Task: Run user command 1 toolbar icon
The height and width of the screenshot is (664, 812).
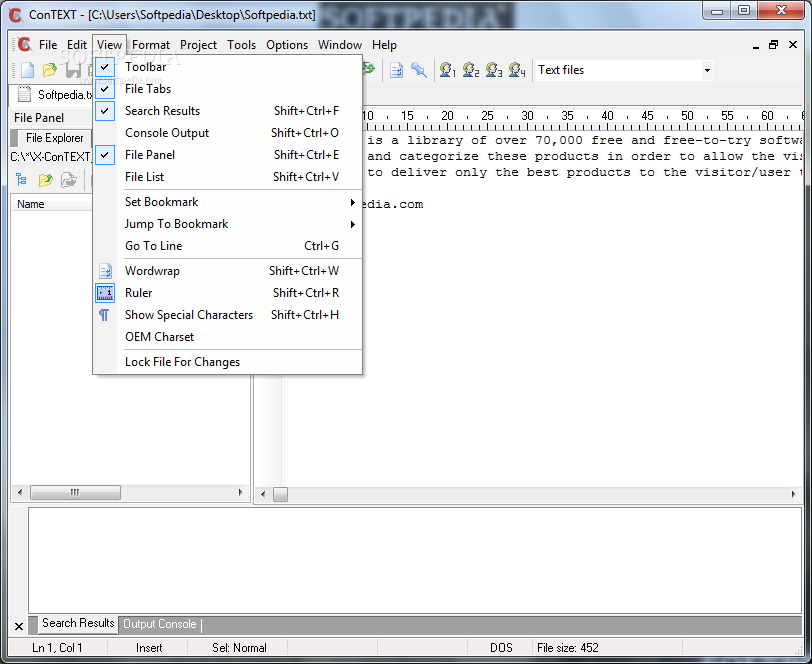Action: pos(447,70)
